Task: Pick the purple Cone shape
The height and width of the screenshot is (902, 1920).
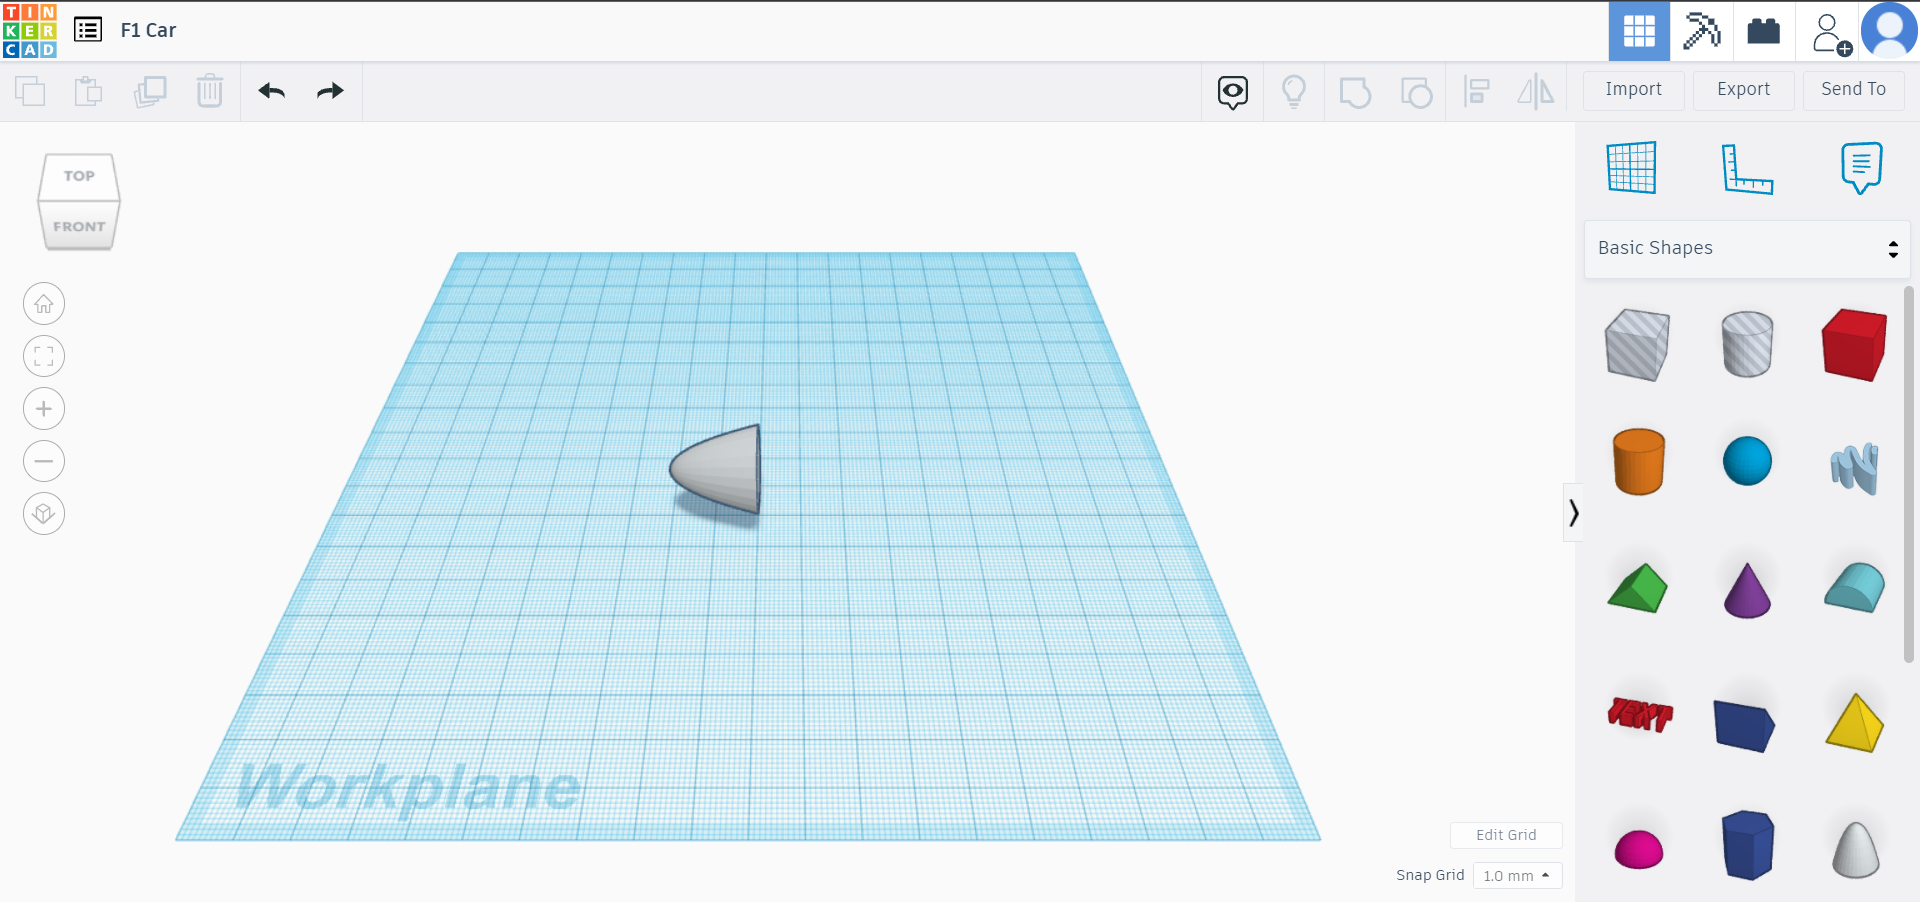Action: pos(1747,590)
